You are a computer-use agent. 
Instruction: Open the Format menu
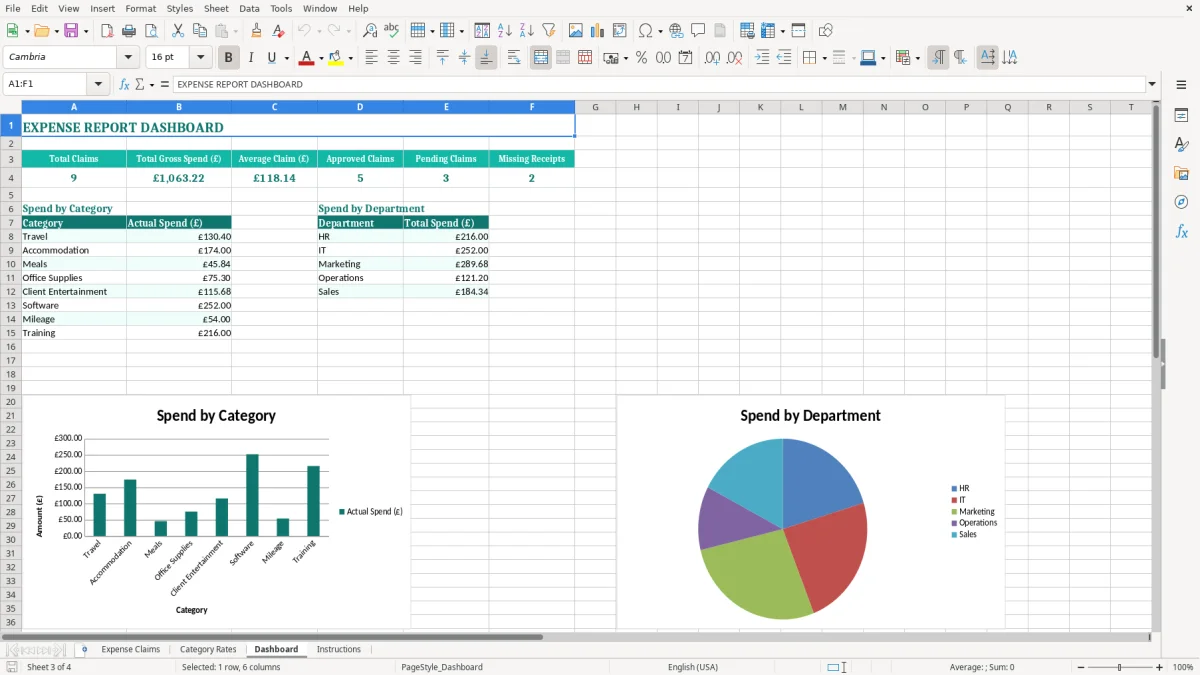coord(140,8)
